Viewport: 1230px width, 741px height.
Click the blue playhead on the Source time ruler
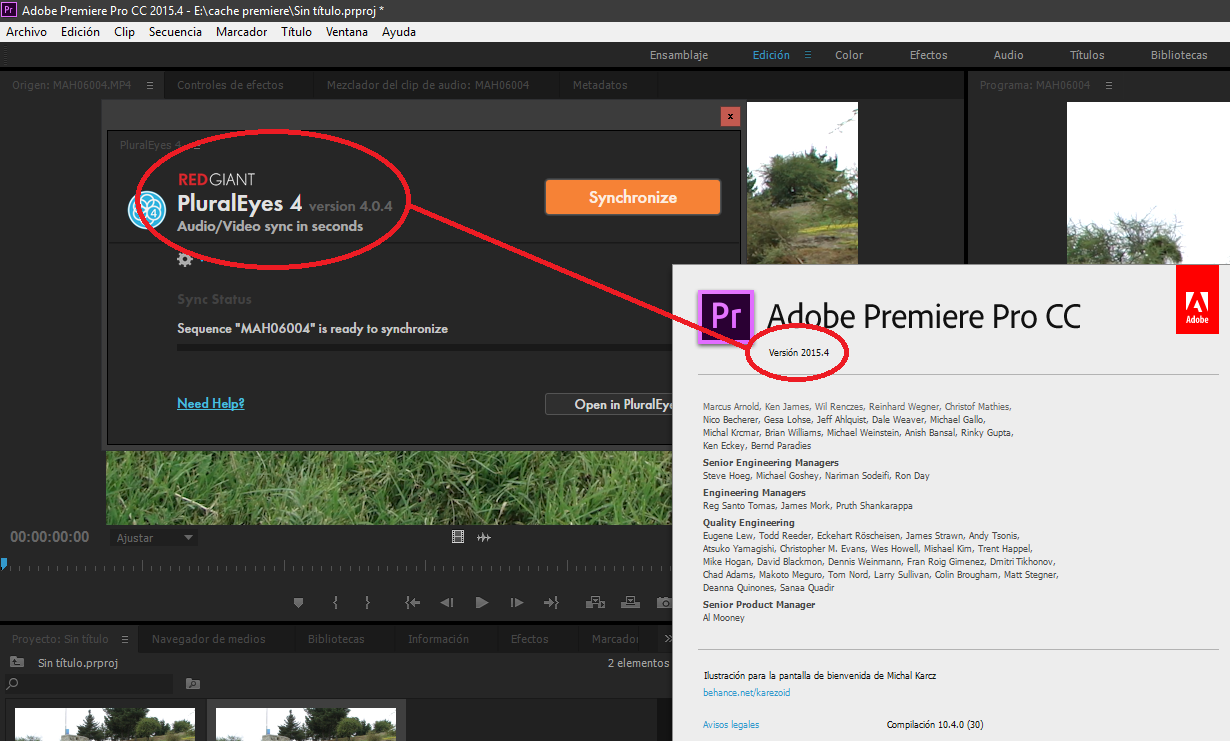coord(4,565)
